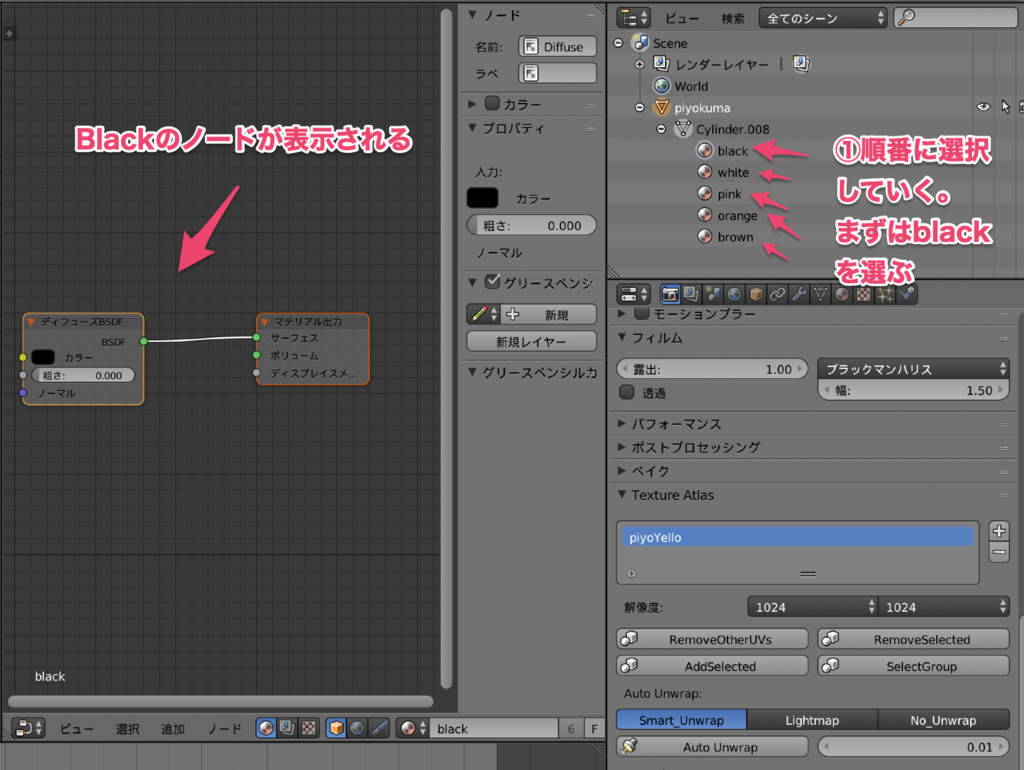Enable the 透過 transparent checkbox
This screenshot has height=770, width=1024.
pyautogui.click(x=627, y=392)
